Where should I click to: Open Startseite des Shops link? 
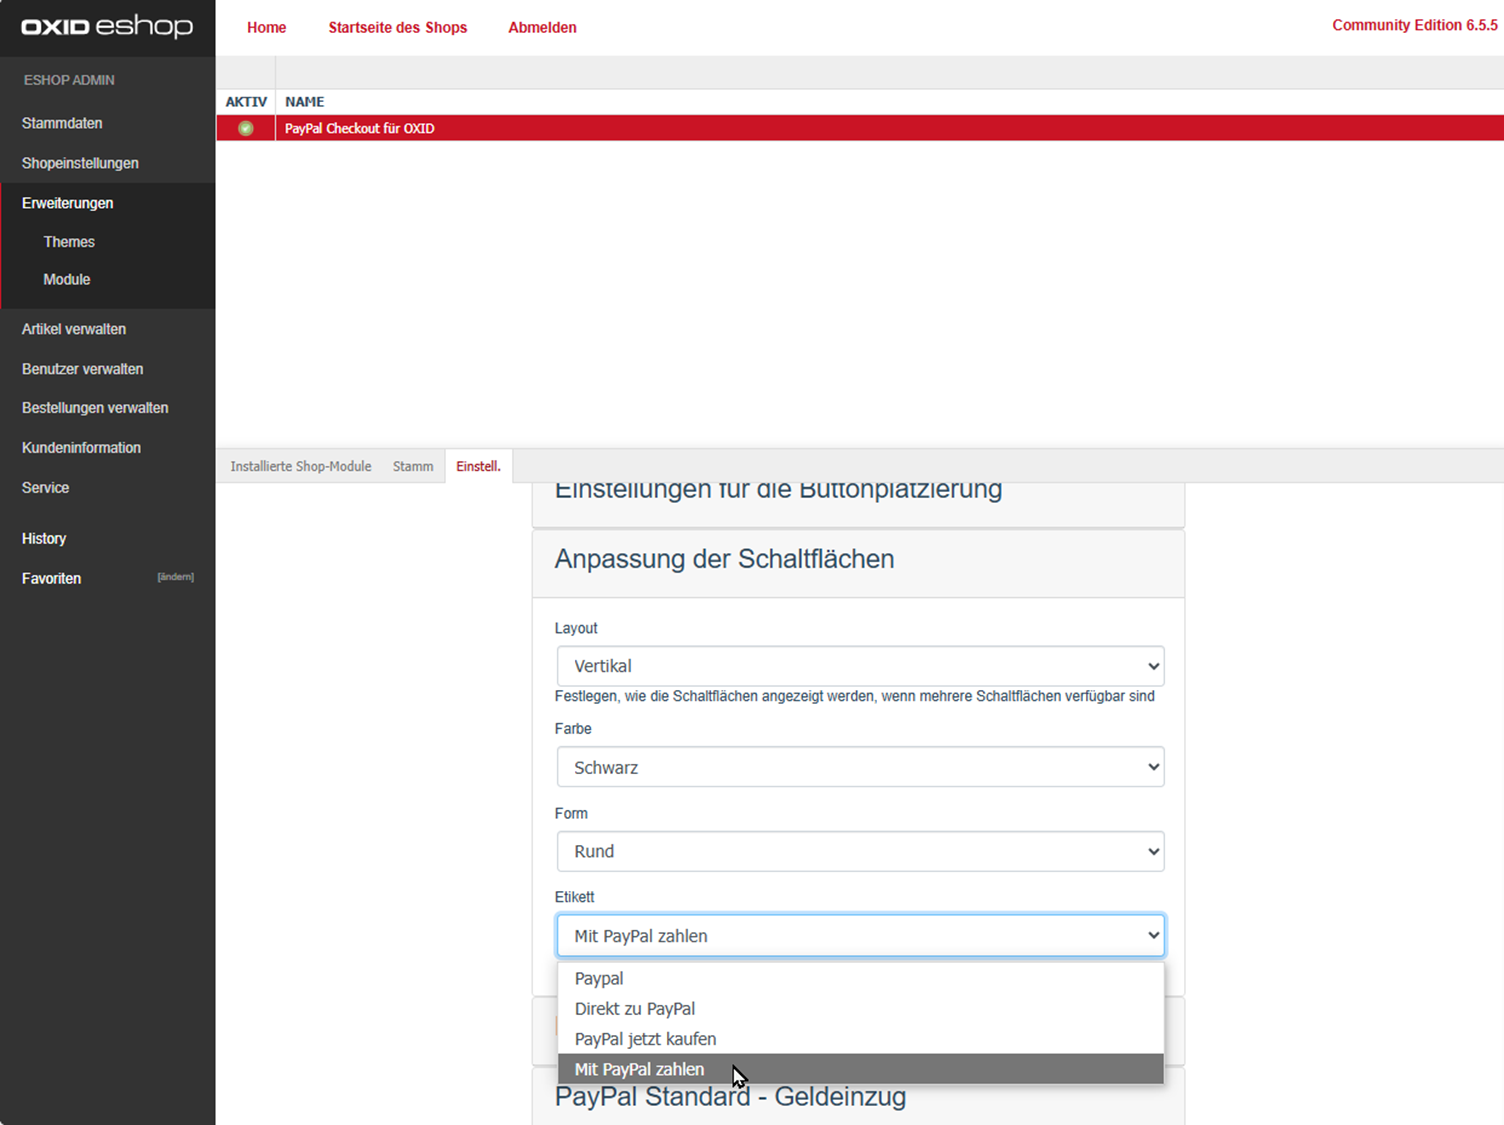tap(397, 28)
